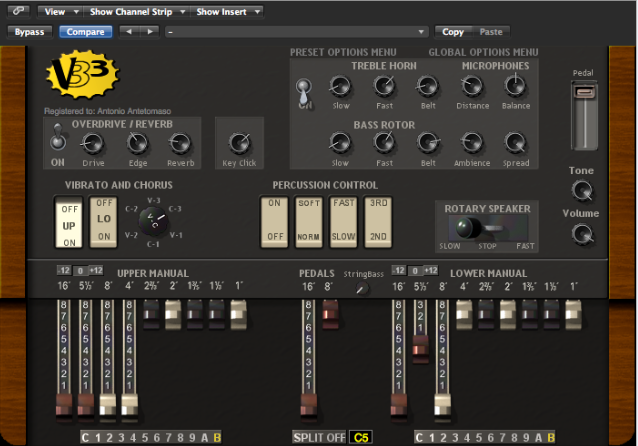Viewport: 638px width, 446px height.
Task: Click the Bypass button
Action: pos(29,32)
